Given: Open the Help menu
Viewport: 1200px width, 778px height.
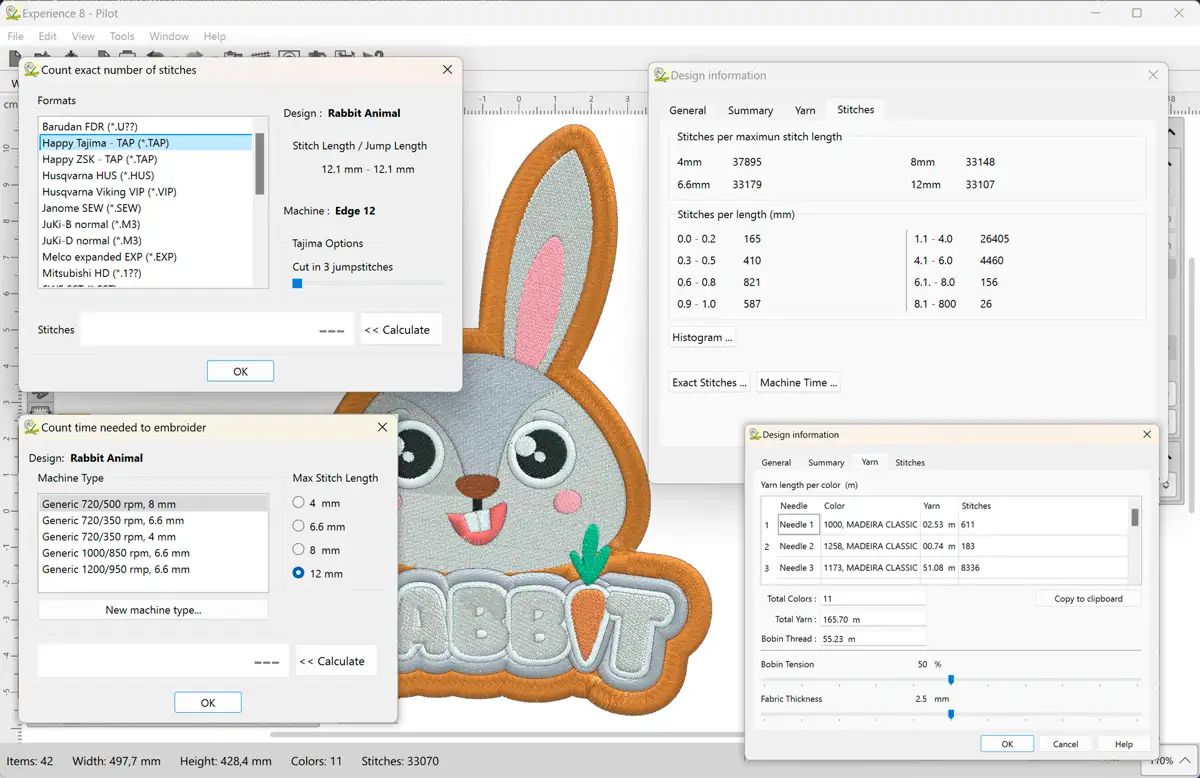Looking at the screenshot, I should point(214,36).
